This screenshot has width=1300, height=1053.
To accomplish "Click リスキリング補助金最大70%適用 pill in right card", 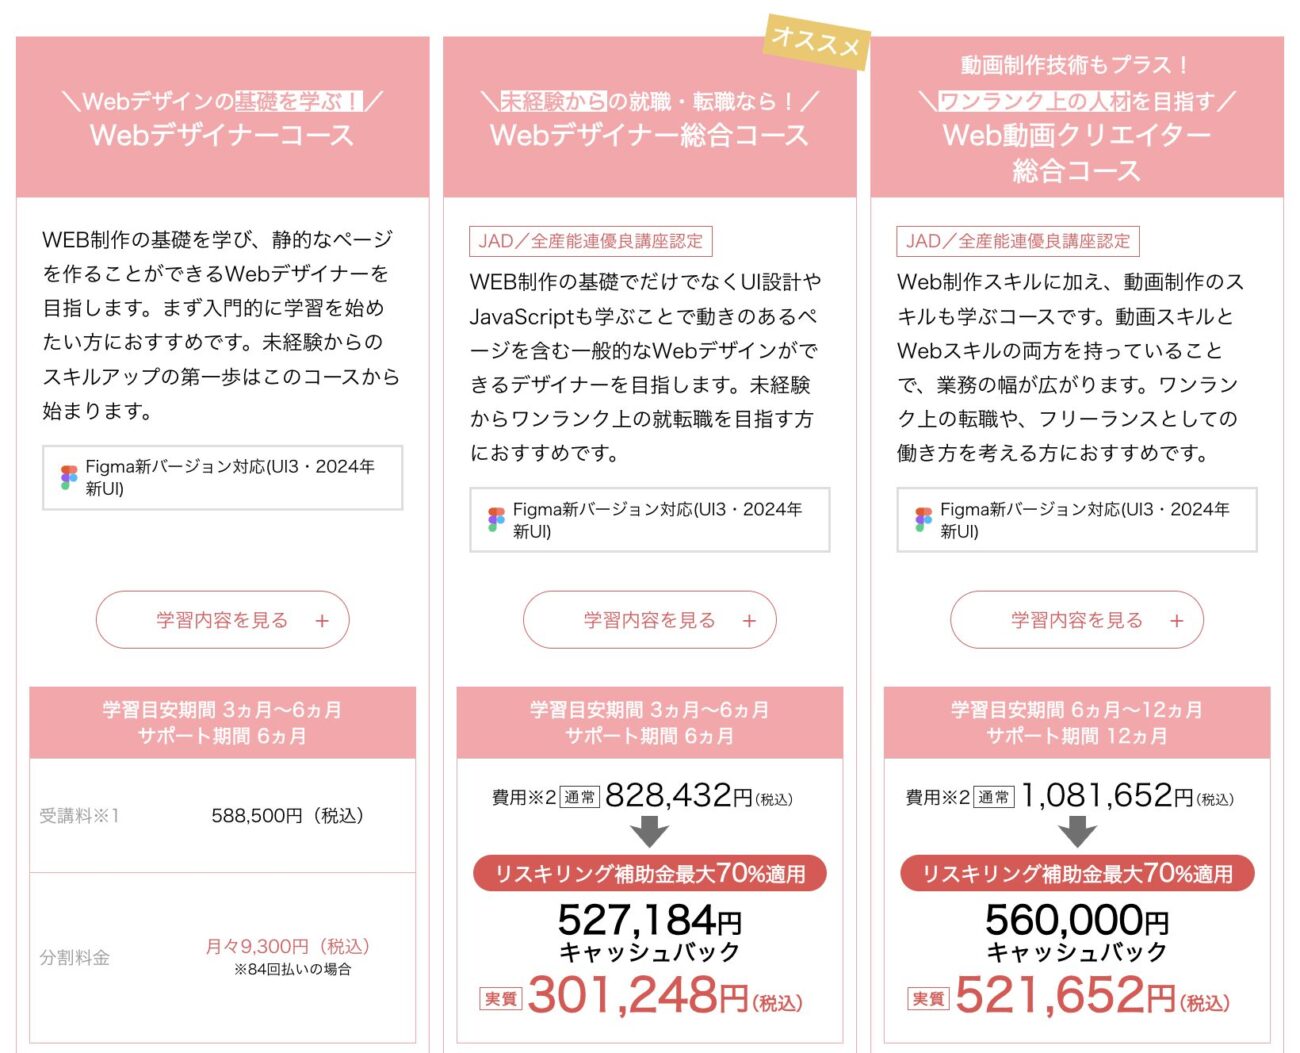I will tap(1077, 873).
